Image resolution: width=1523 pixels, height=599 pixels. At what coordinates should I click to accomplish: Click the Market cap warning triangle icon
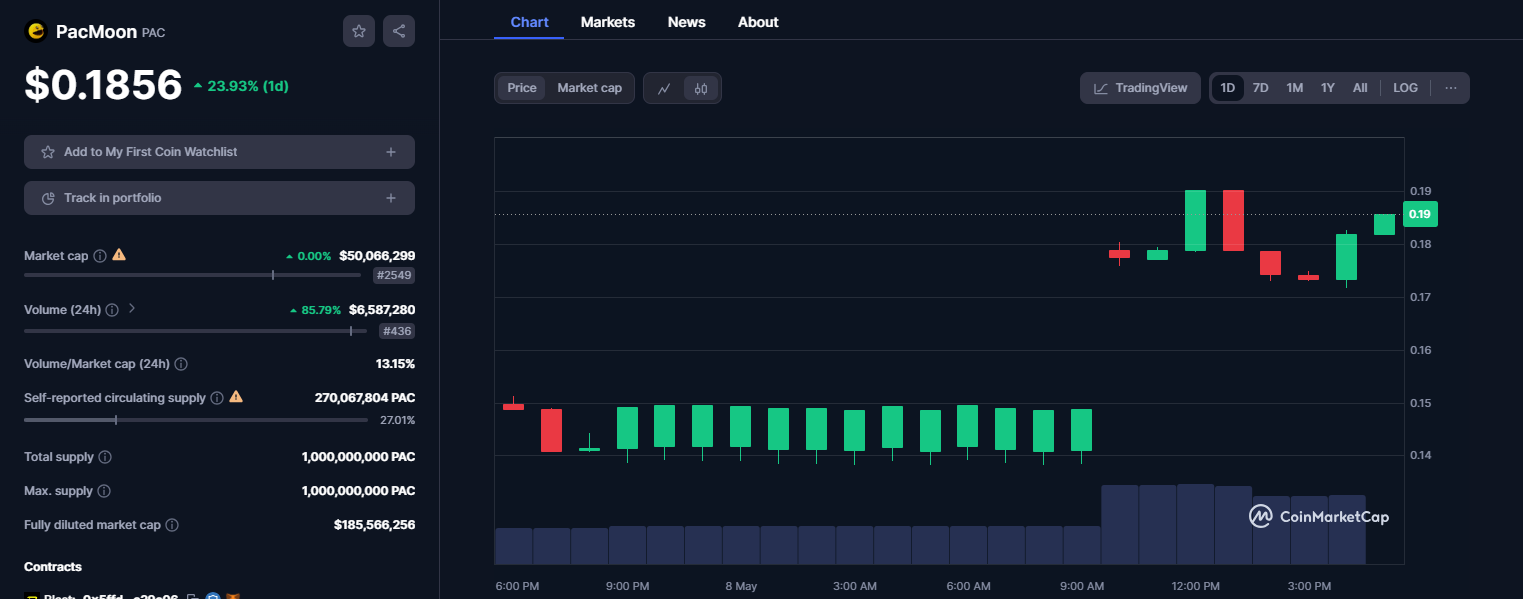pyautogui.click(x=118, y=255)
